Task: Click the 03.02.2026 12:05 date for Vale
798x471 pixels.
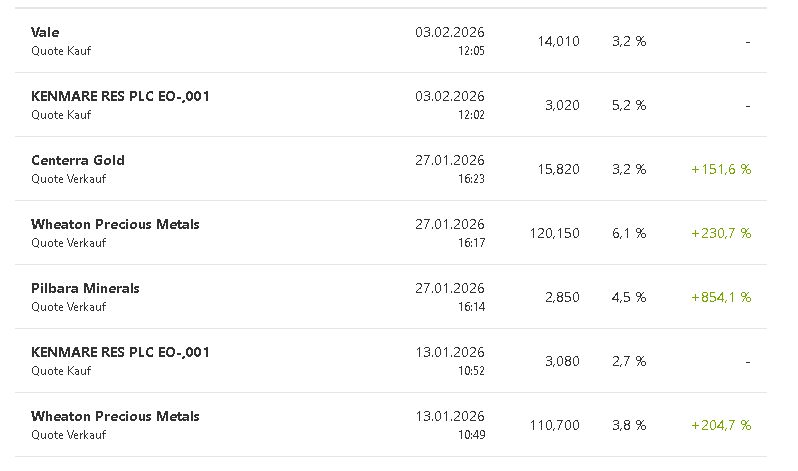Action: click(x=450, y=40)
